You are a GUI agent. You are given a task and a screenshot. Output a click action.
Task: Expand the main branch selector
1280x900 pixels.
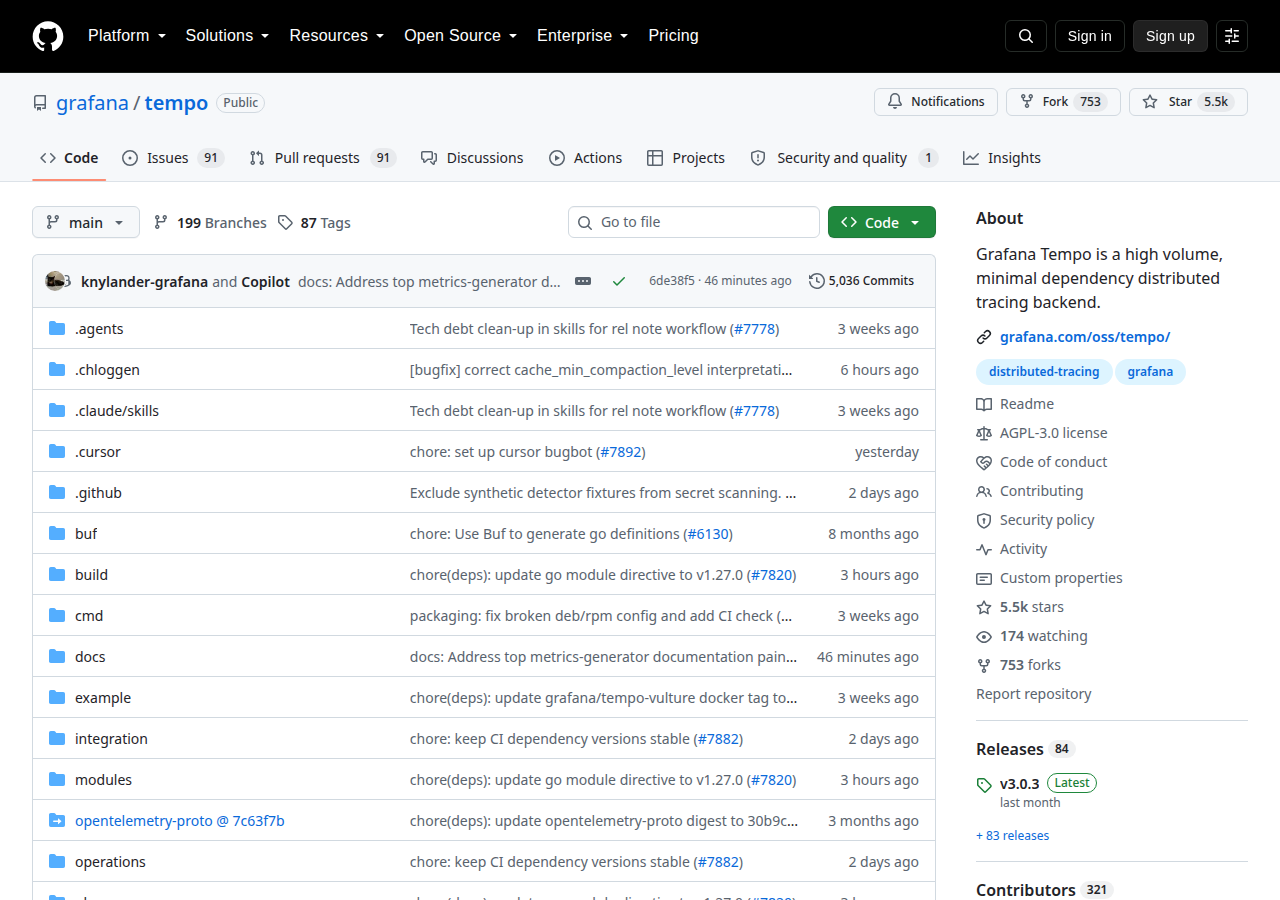(86, 222)
